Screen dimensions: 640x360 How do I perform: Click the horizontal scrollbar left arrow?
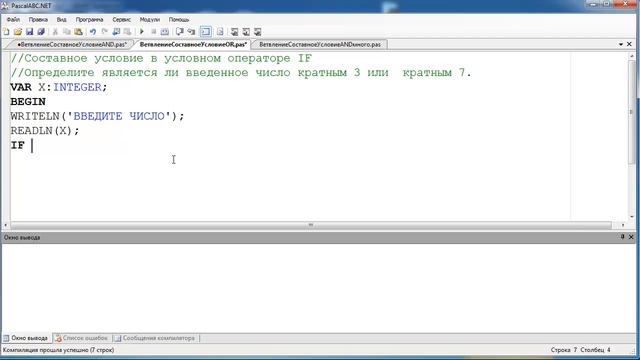(6, 225)
